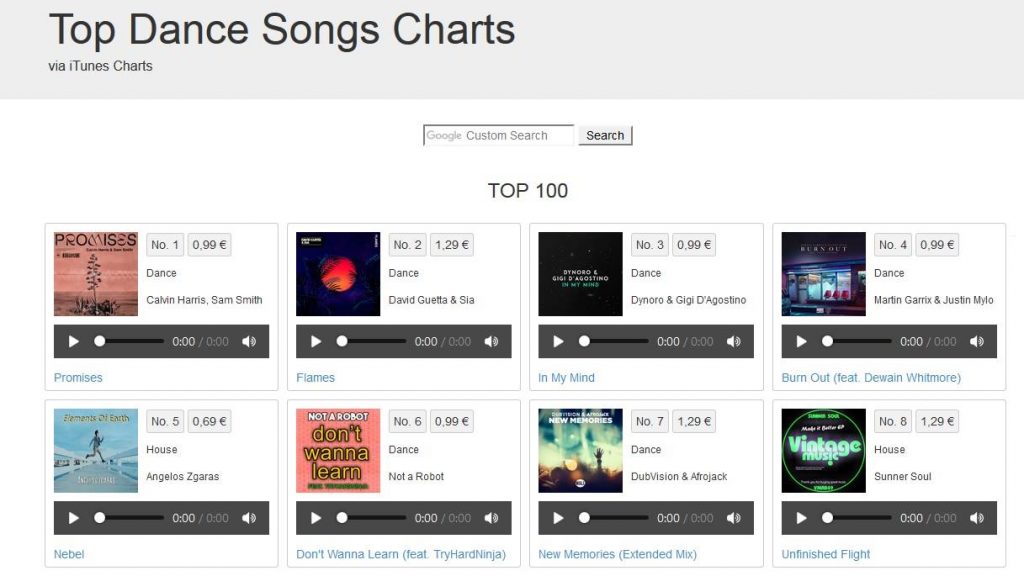
Task: Open Burn Out (feat. Dewain Whitmore) link
Action: click(871, 377)
